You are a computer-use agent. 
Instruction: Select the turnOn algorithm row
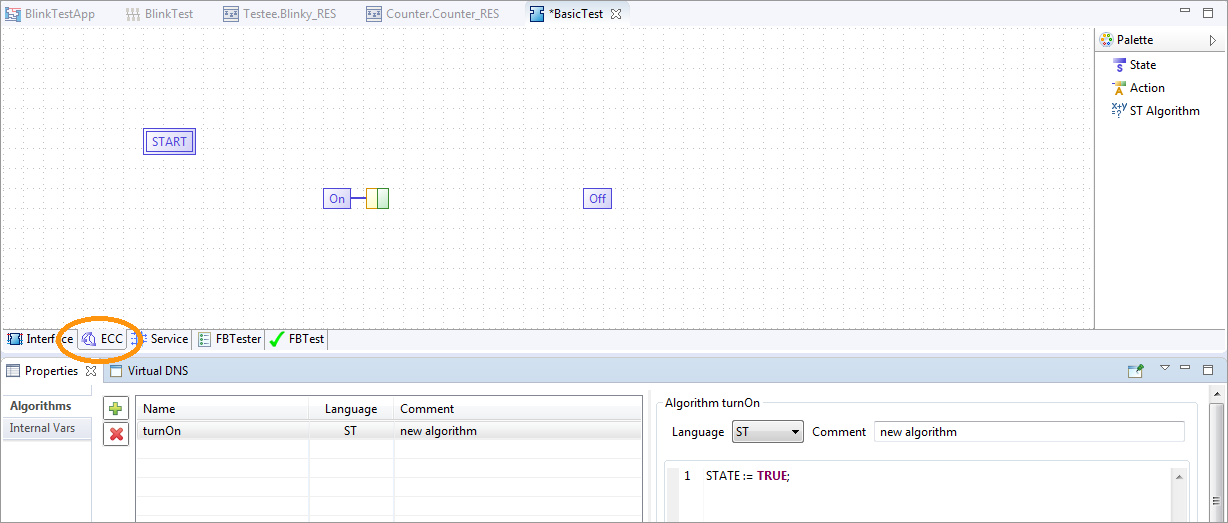click(220, 431)
